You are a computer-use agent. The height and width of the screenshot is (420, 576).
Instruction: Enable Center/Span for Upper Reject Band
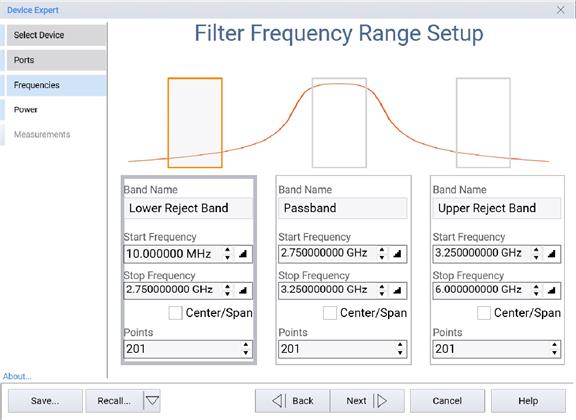pyautogui.click(x=483, y=313)
